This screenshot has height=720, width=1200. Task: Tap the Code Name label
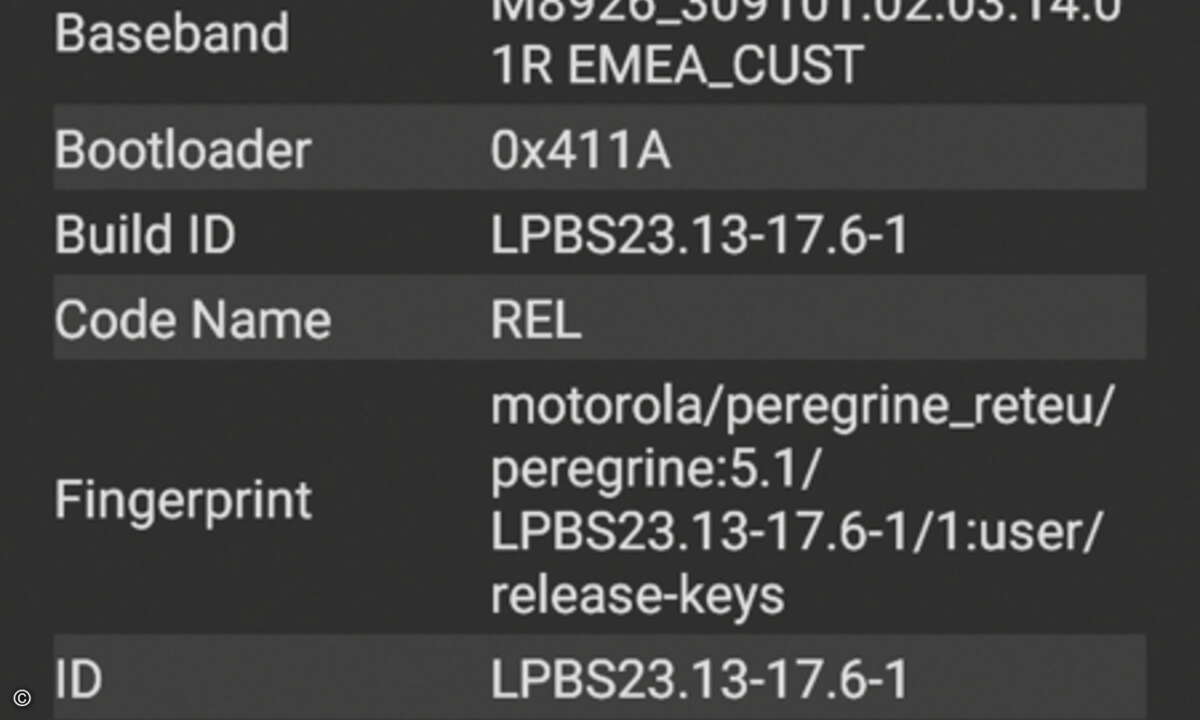[x=192, y=320]
